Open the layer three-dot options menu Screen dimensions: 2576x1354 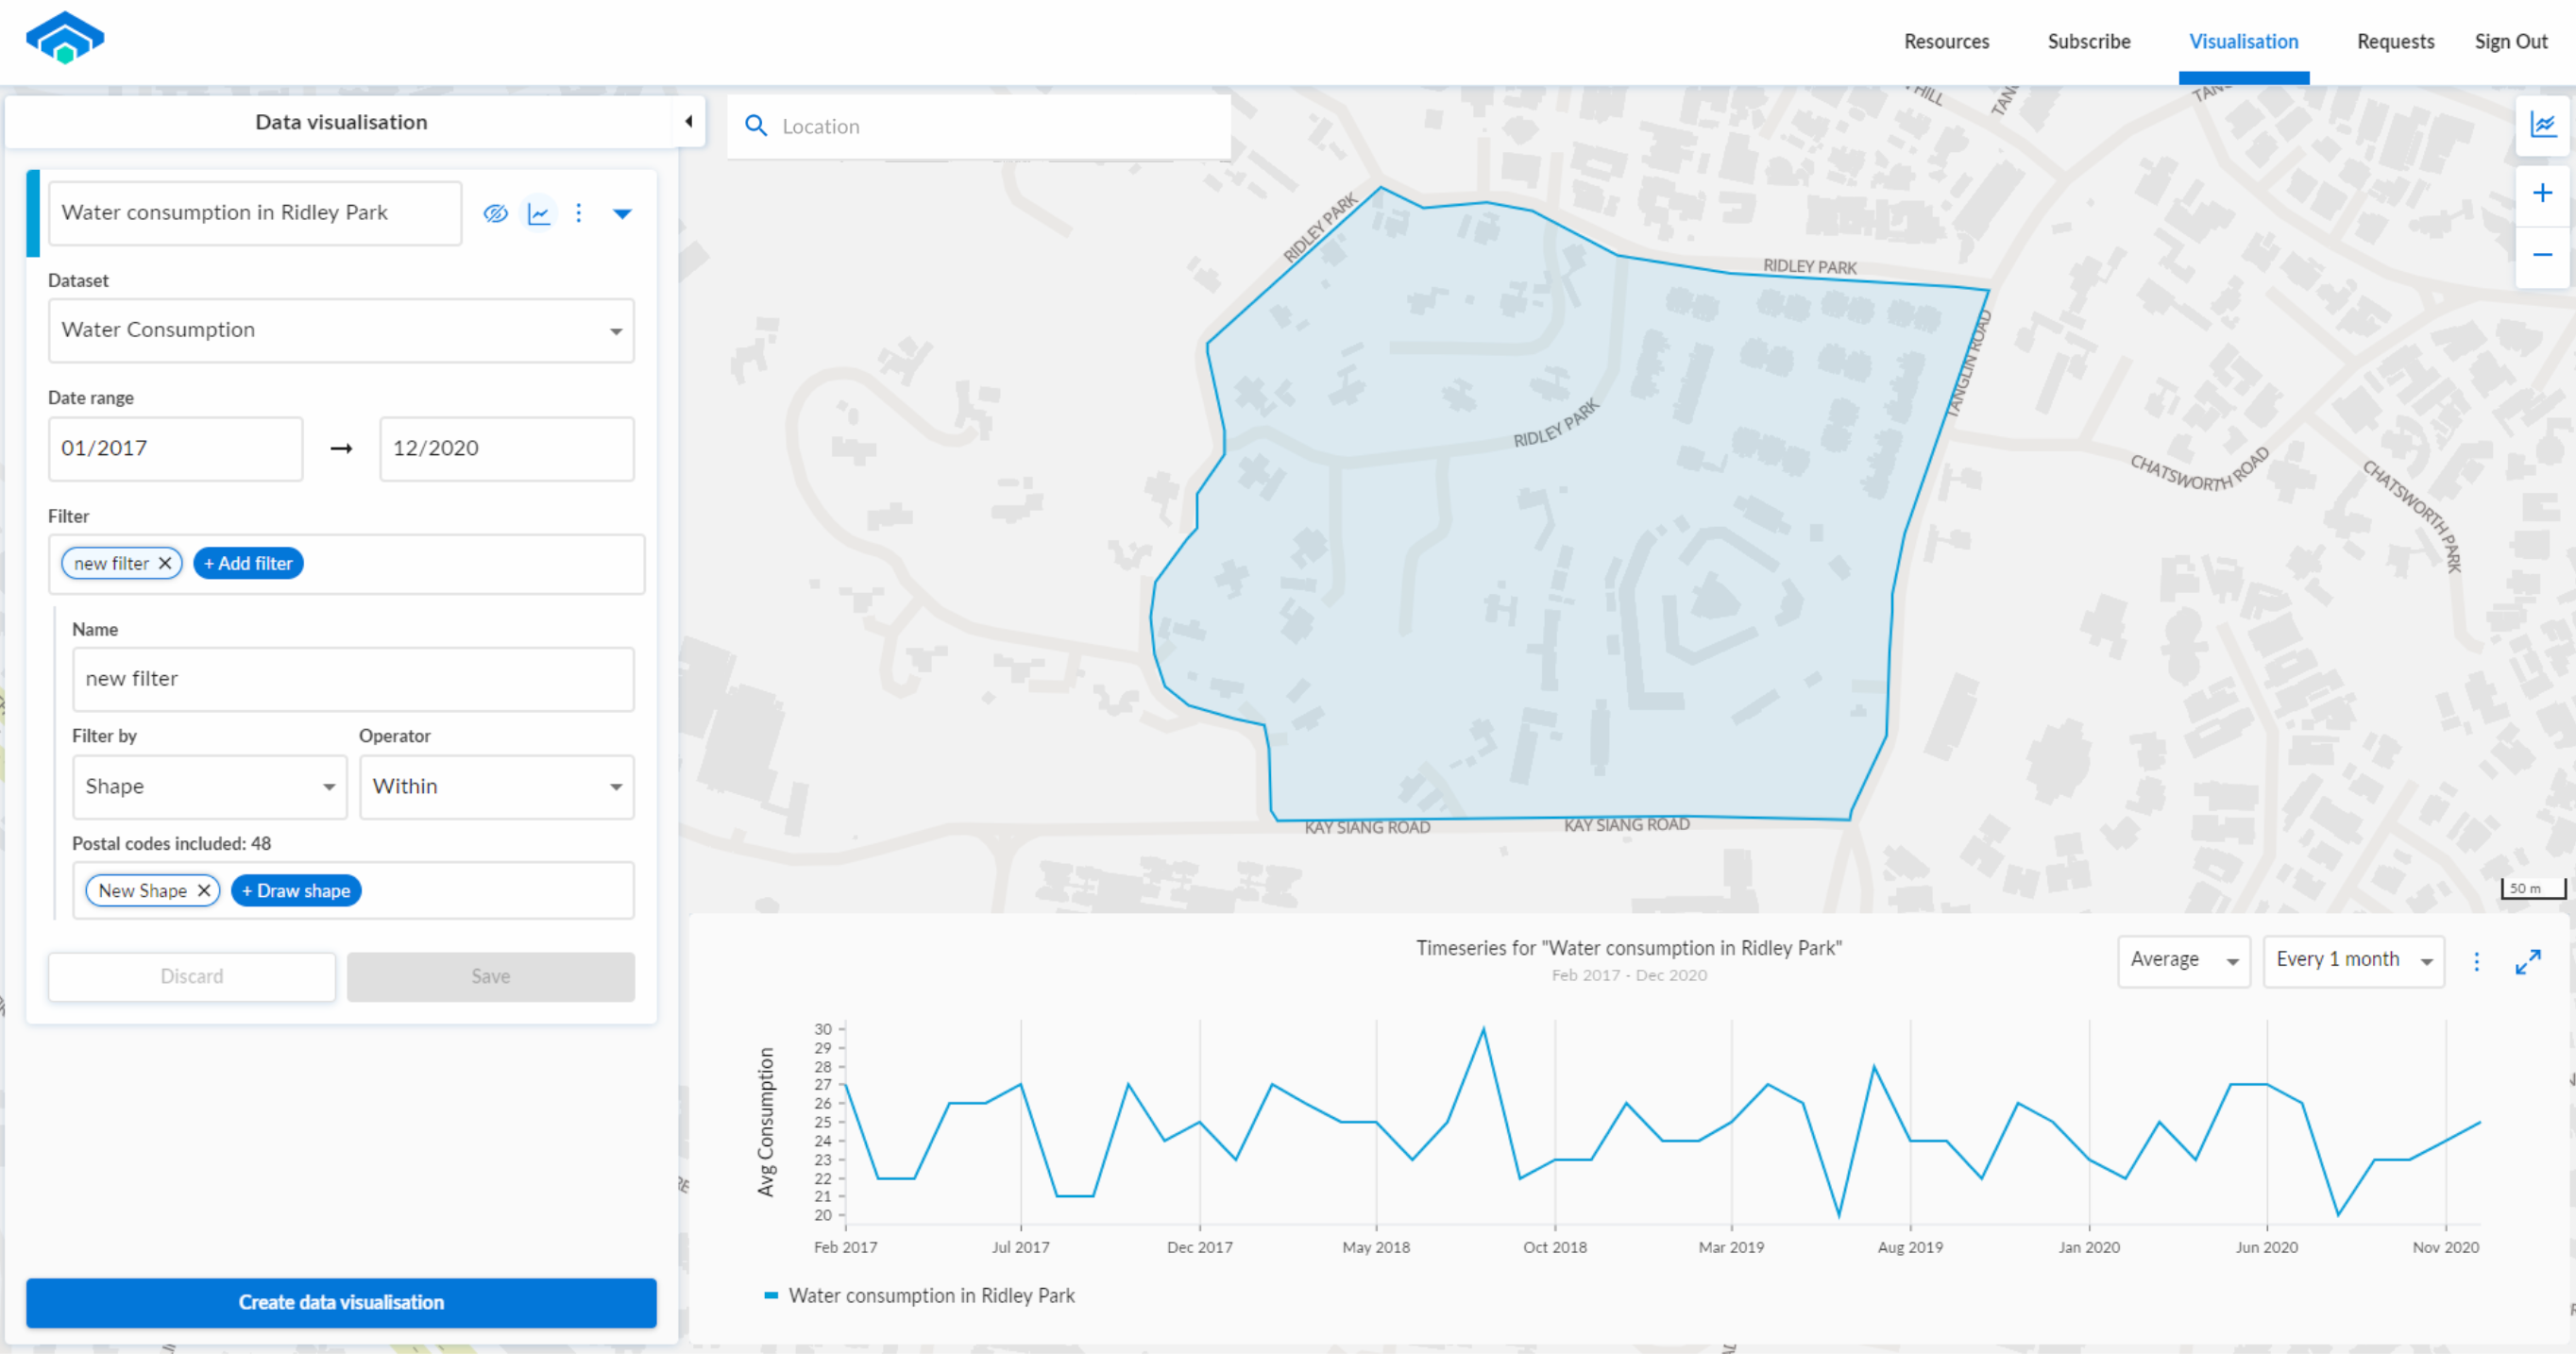pos(579,213)
